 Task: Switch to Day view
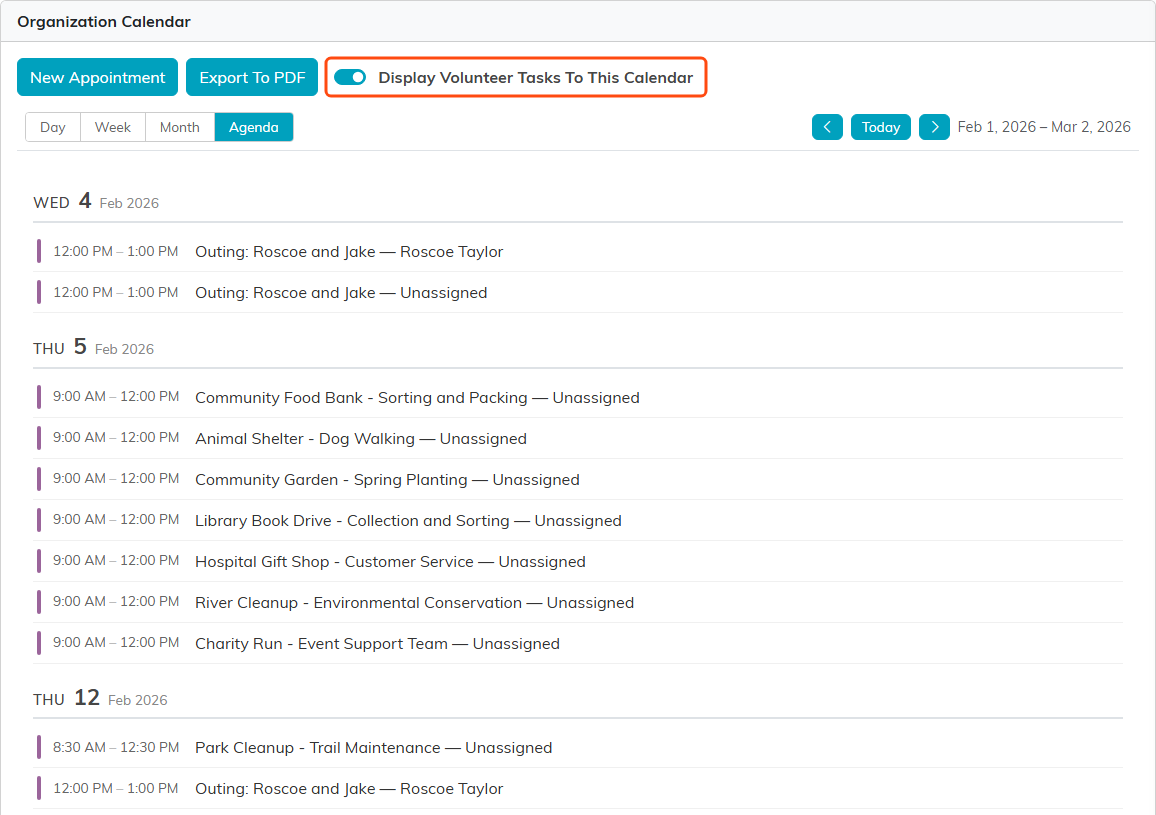(x=52, y=127)
